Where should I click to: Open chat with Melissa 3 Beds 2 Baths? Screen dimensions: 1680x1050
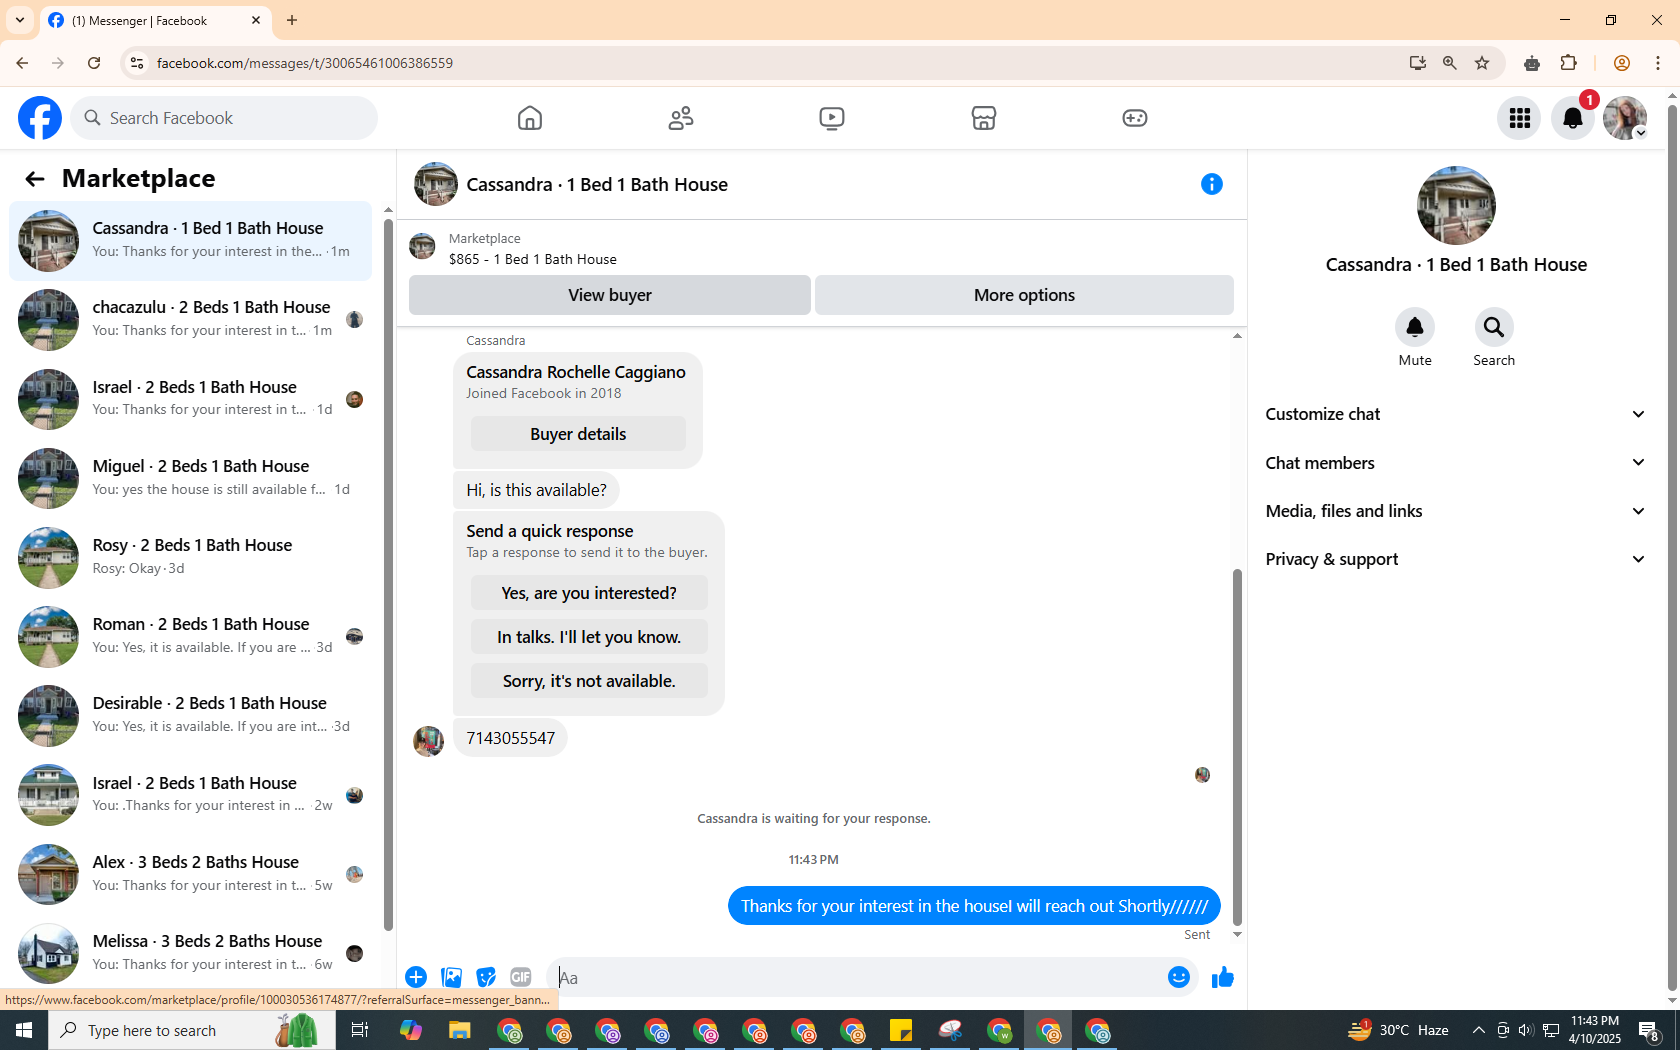tap(190, 953)
